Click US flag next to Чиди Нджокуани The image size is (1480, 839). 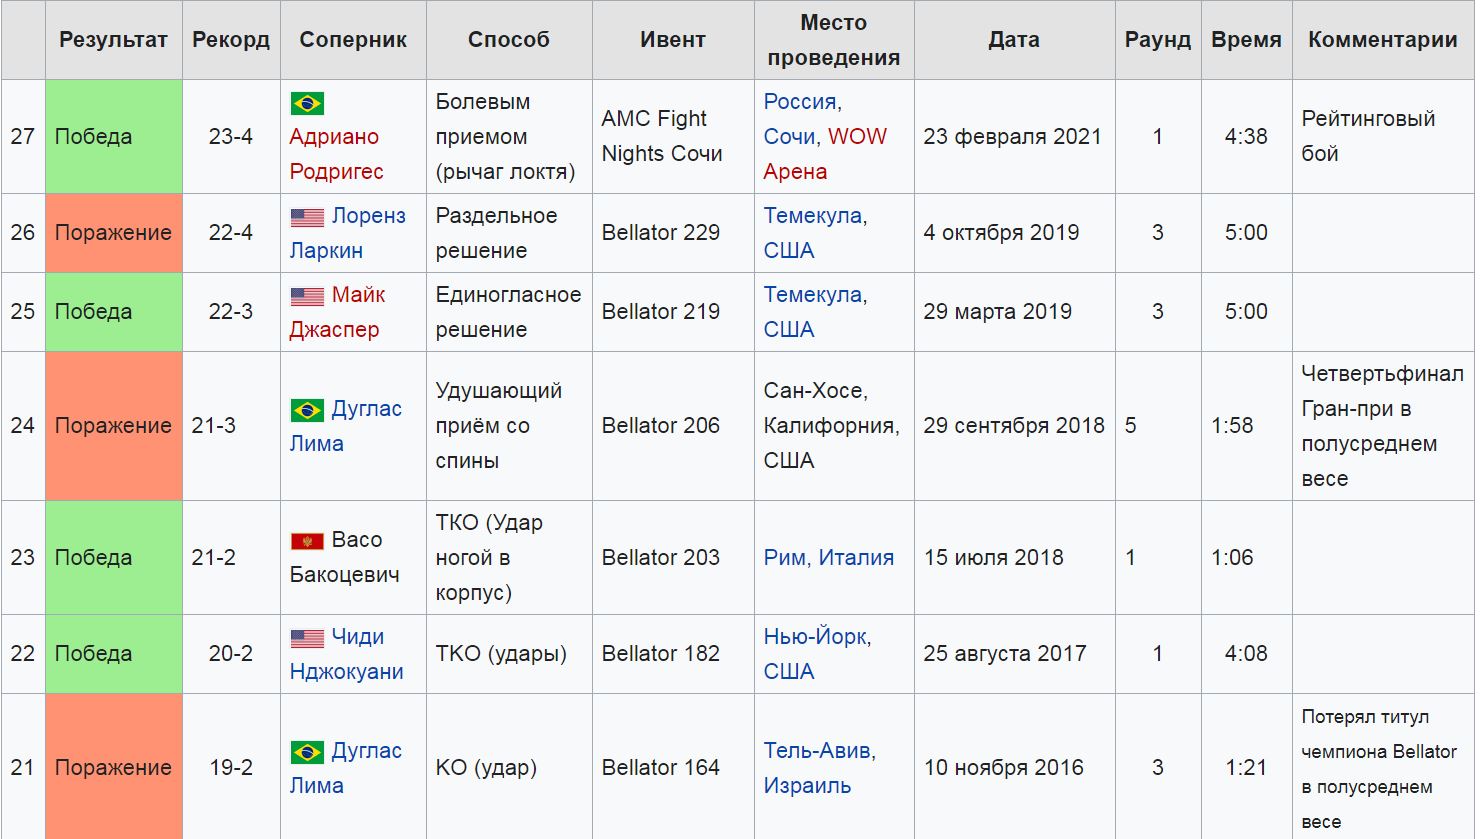pyautogui.click(x=307, y=638)
